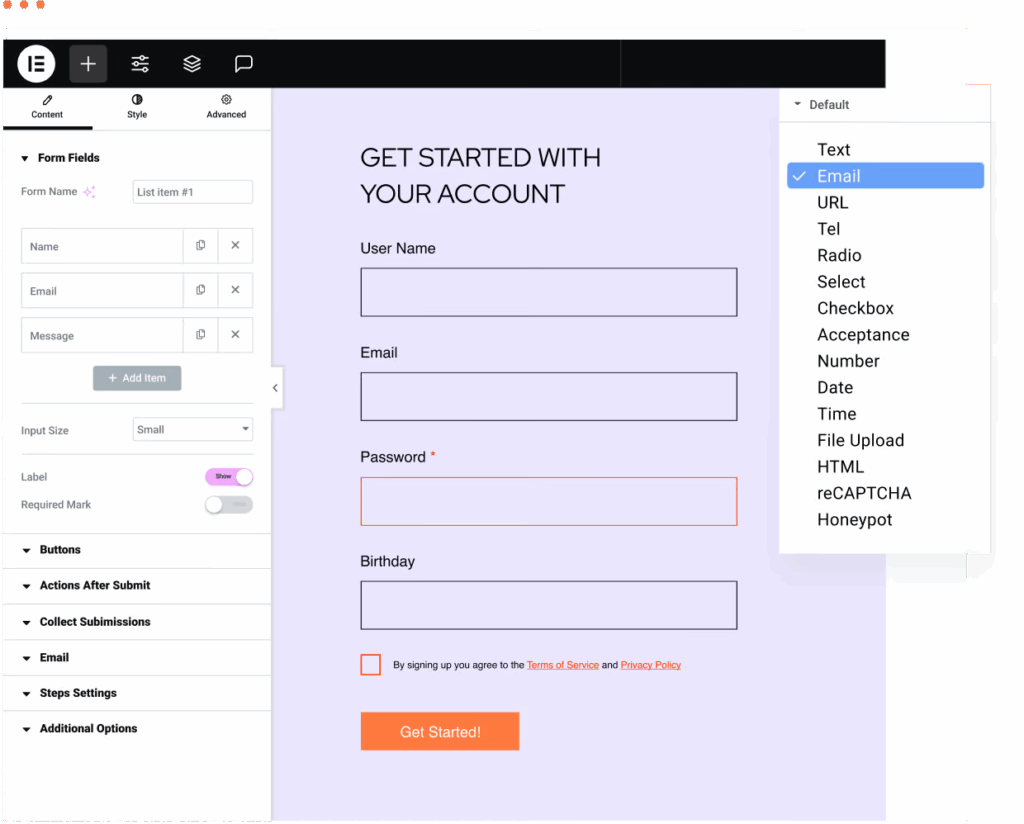Open the layers structure icon
Screen dimensions: 1024x824
coord(192,64)
